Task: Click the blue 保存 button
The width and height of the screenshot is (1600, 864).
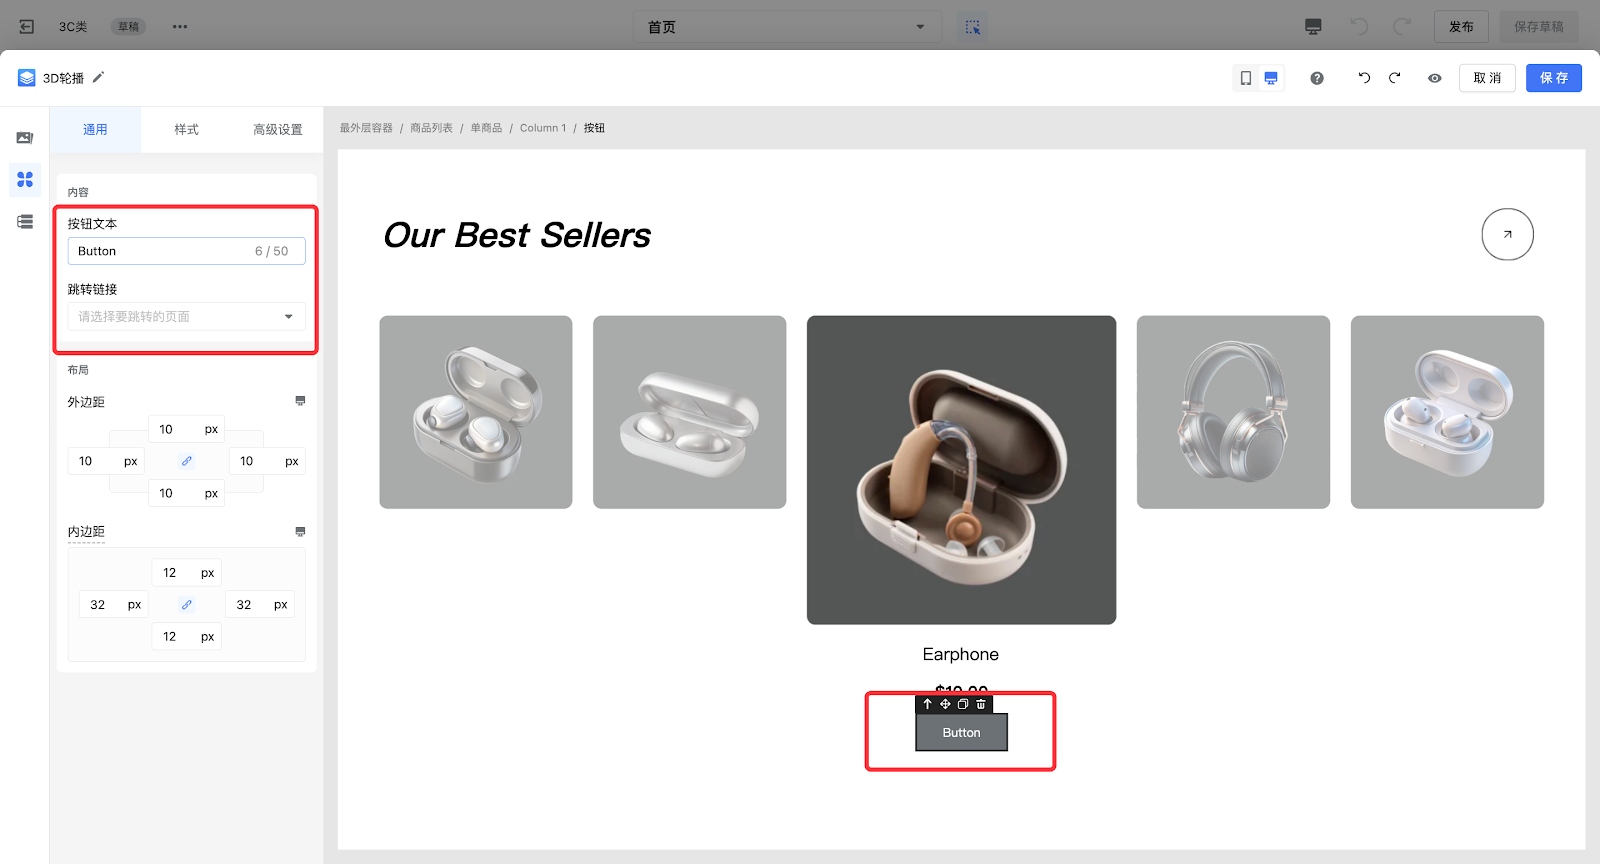Action: (1554, 78)
